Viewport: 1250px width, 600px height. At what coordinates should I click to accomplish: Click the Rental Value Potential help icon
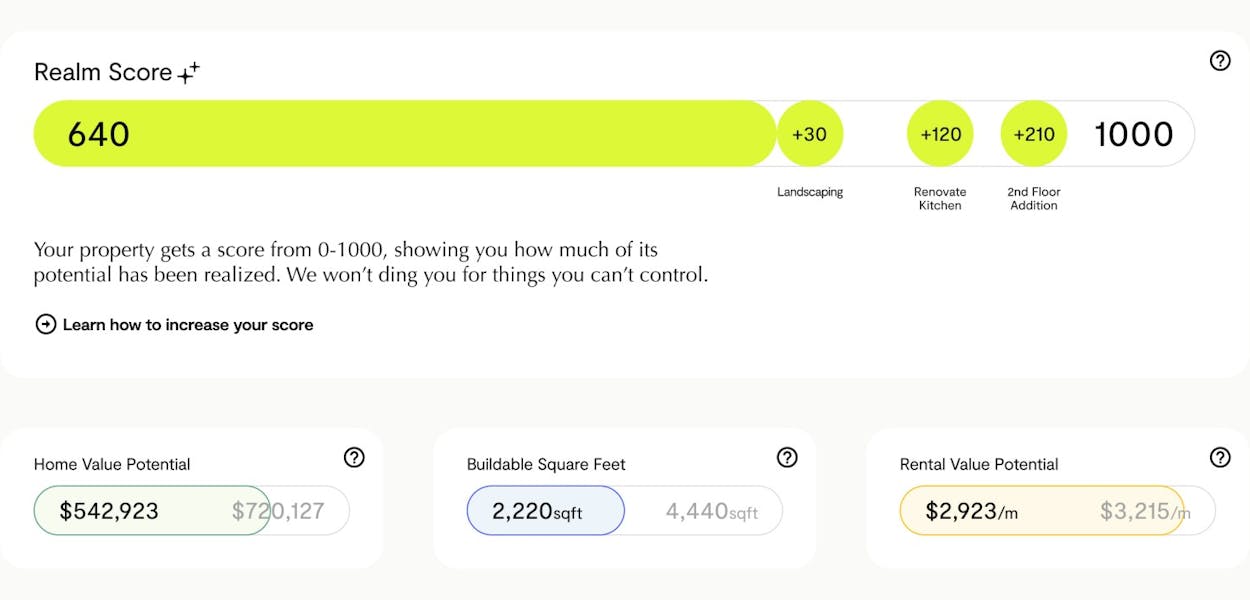click(1220, 457)
